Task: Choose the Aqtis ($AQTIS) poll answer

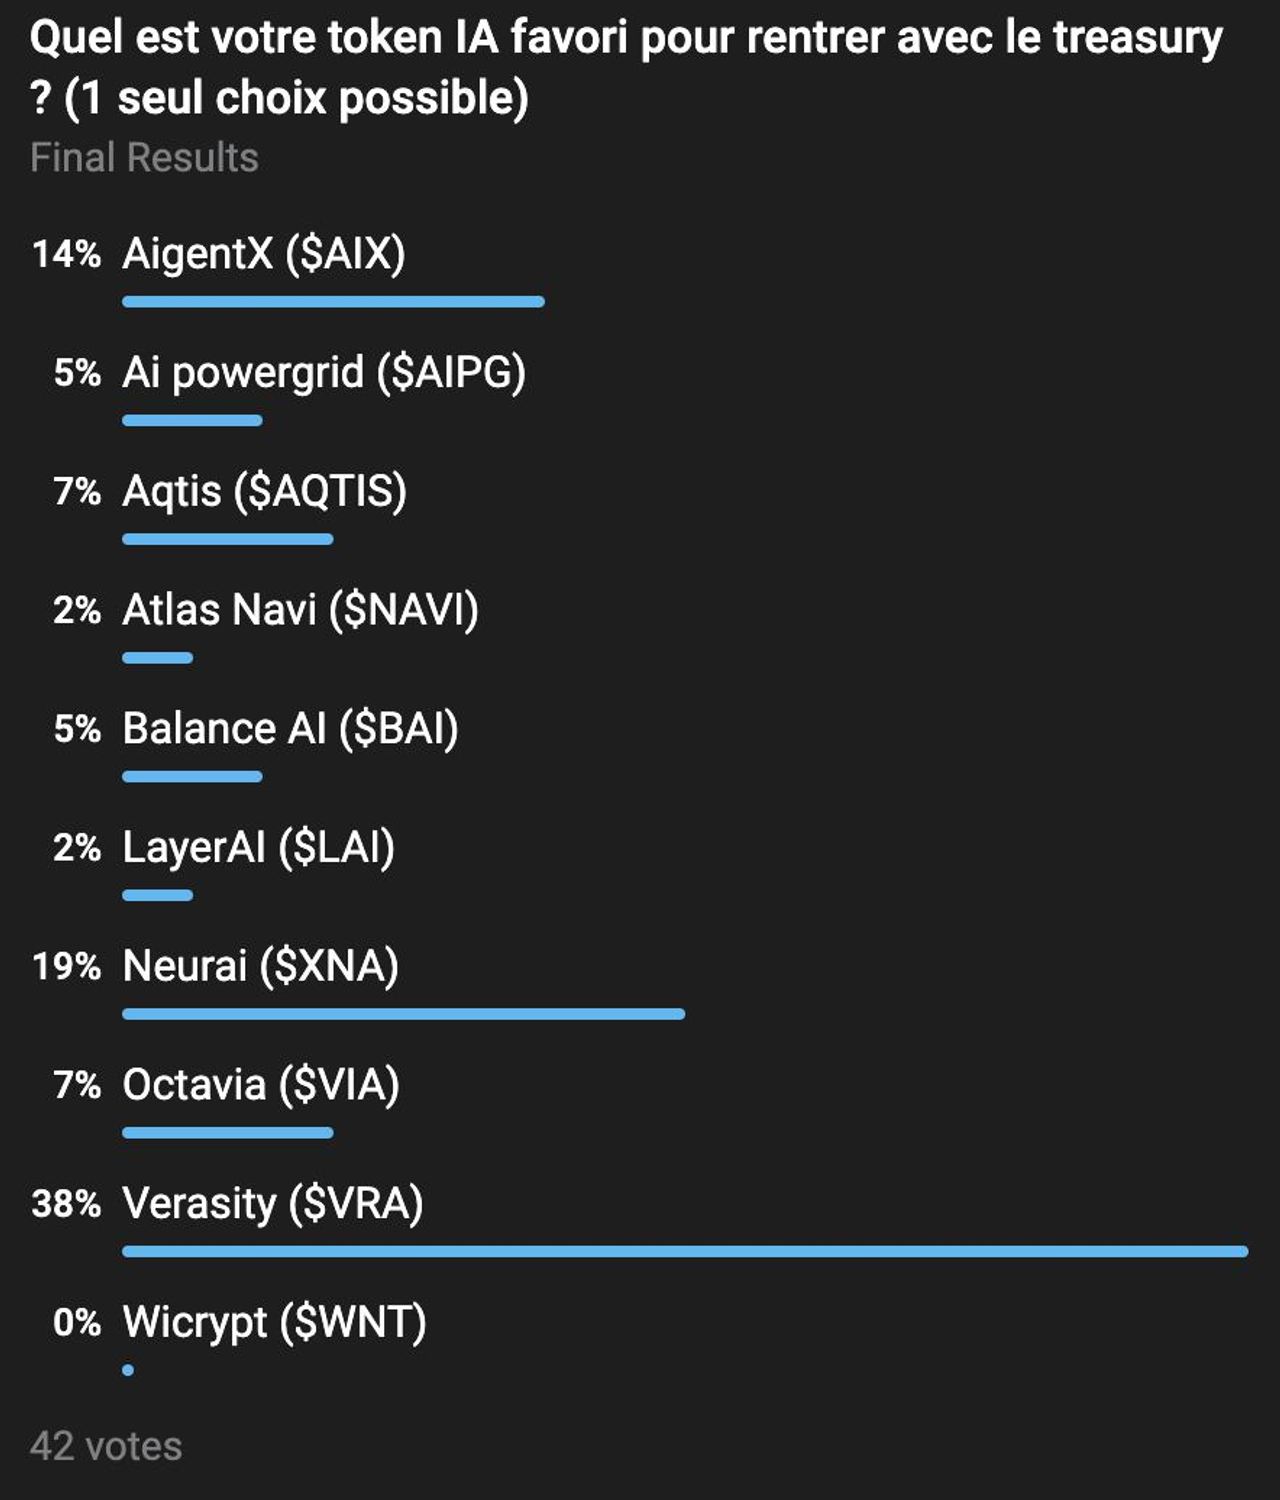Action: (x=264, y=491)
